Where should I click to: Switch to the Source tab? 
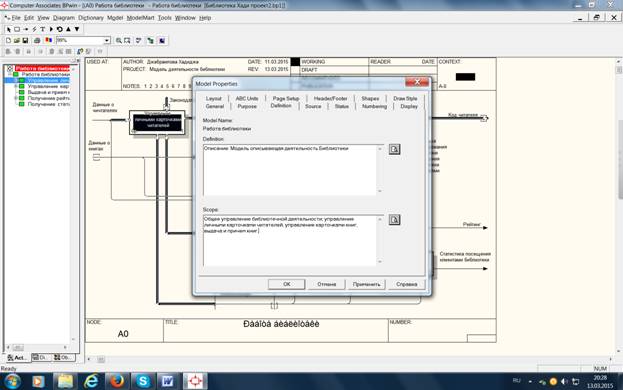point(313,106)
